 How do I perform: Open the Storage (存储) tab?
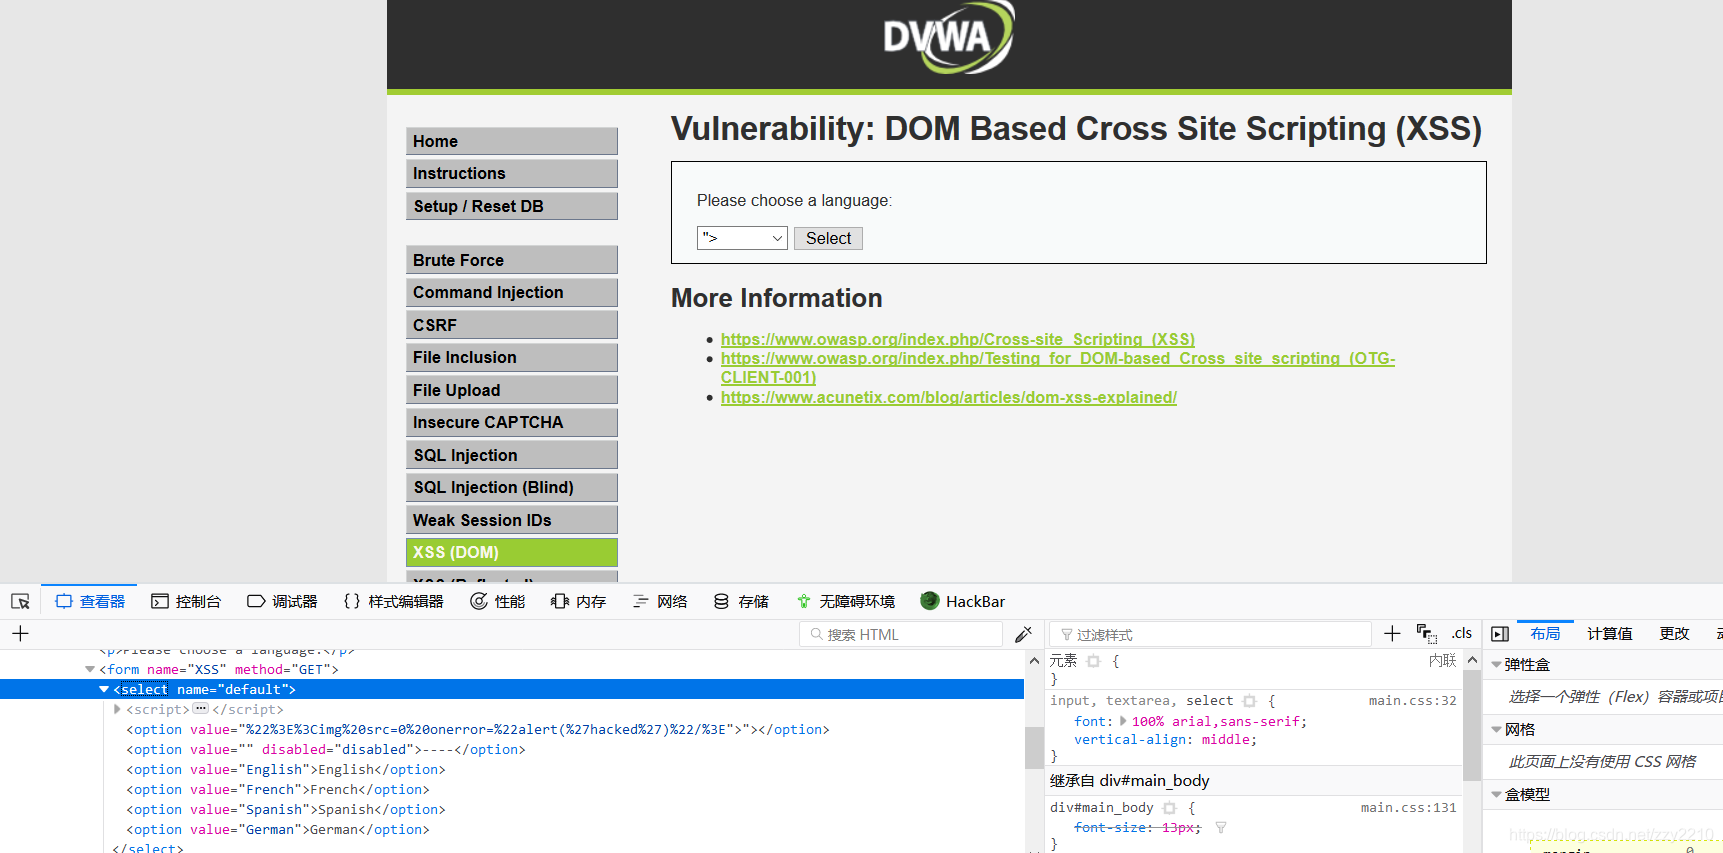[741, 601]
